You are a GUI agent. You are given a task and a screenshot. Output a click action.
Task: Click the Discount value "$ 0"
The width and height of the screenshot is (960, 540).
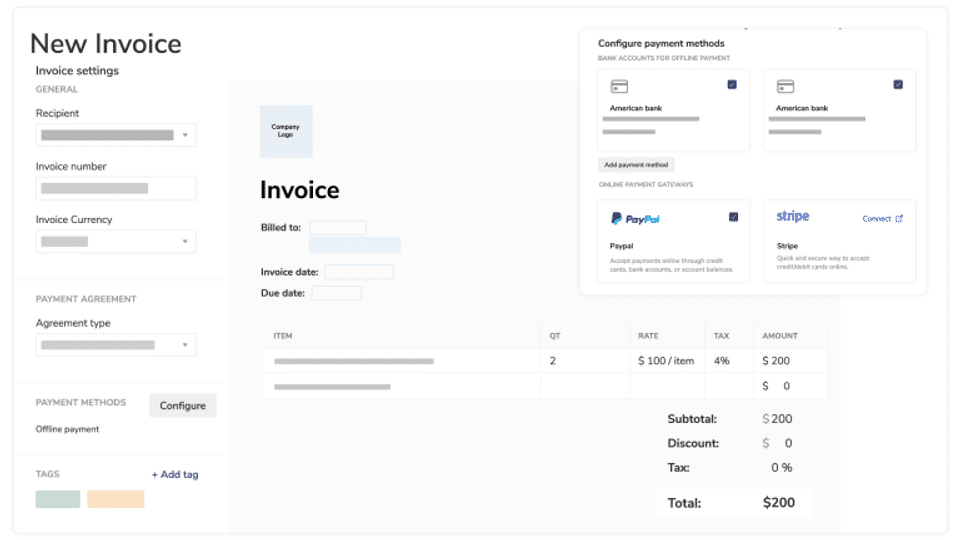click(x=777, y=443)
